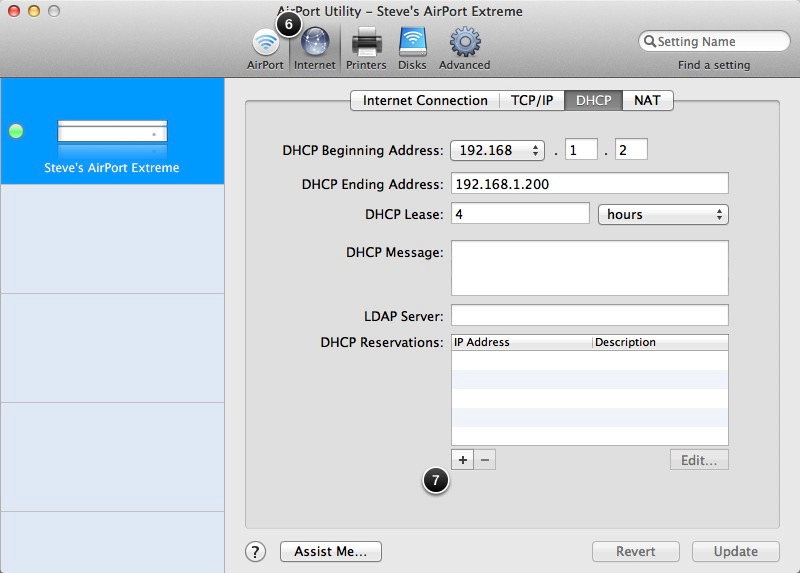Click the DHCP Ending Address field

click(x=589, y=184)
